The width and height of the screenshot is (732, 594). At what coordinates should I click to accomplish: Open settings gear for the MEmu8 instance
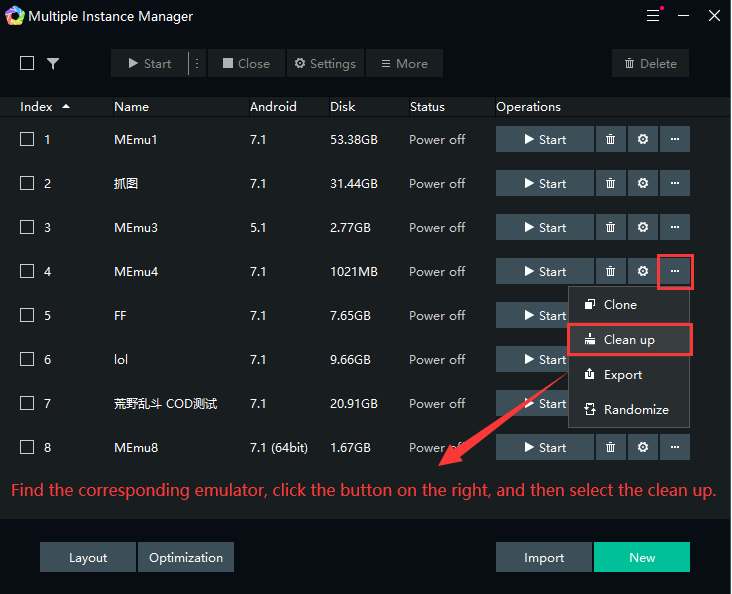643,448
